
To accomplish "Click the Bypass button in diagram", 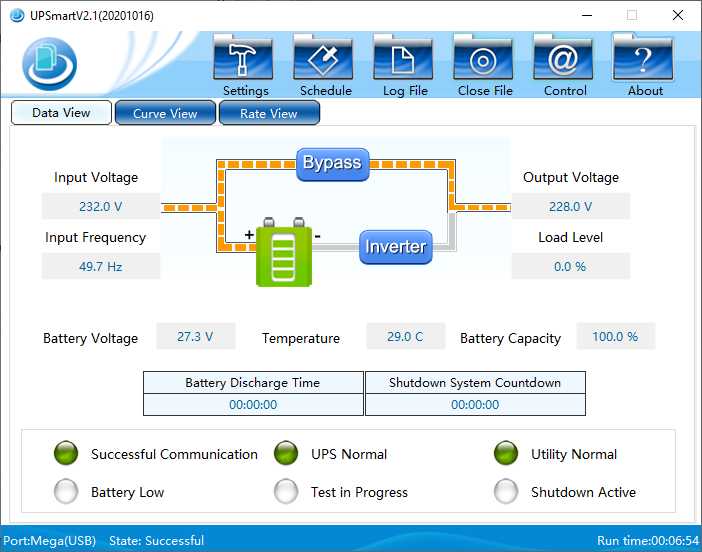I will 333,164.
